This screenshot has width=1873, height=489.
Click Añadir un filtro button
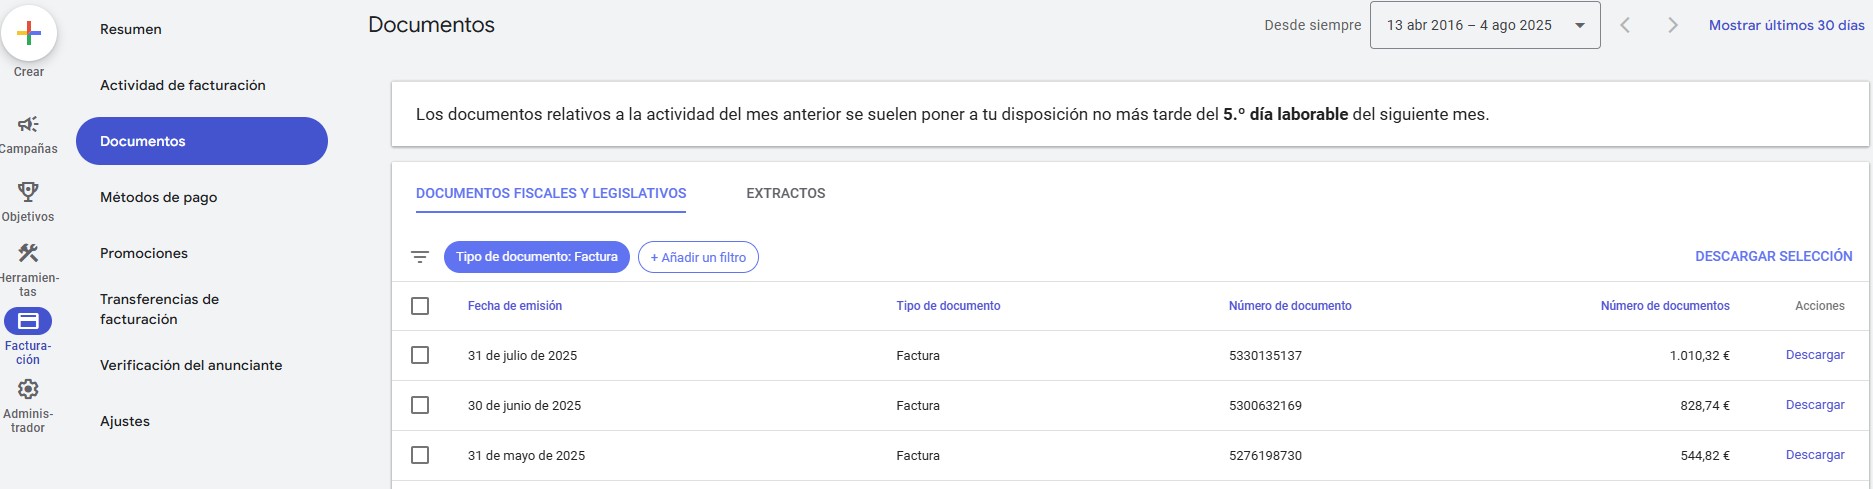[698, 257]
